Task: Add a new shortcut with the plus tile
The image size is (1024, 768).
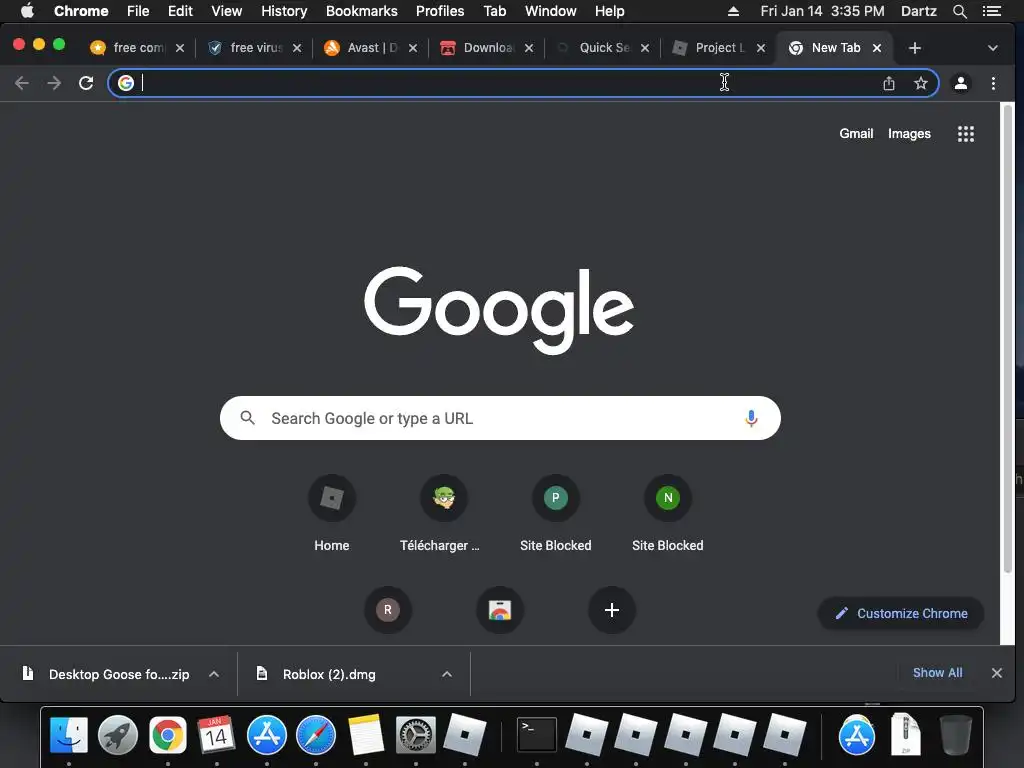Action: point(612,610)
